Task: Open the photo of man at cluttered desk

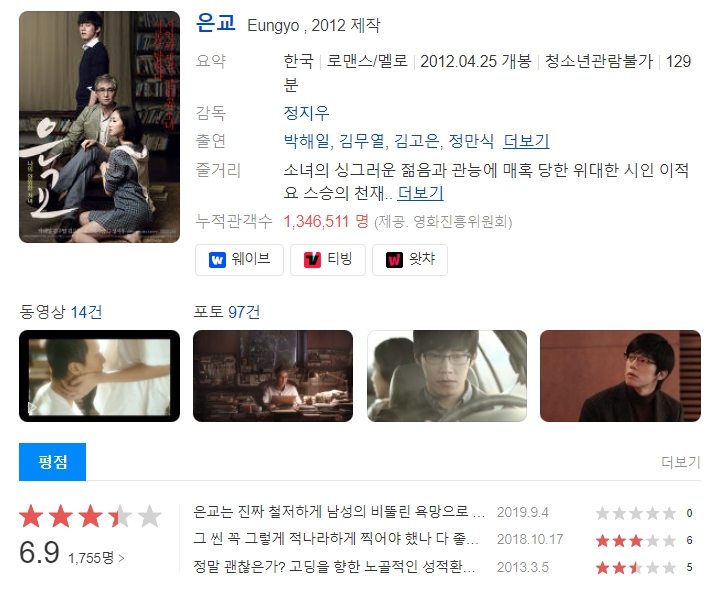Action: click(273, 376)
